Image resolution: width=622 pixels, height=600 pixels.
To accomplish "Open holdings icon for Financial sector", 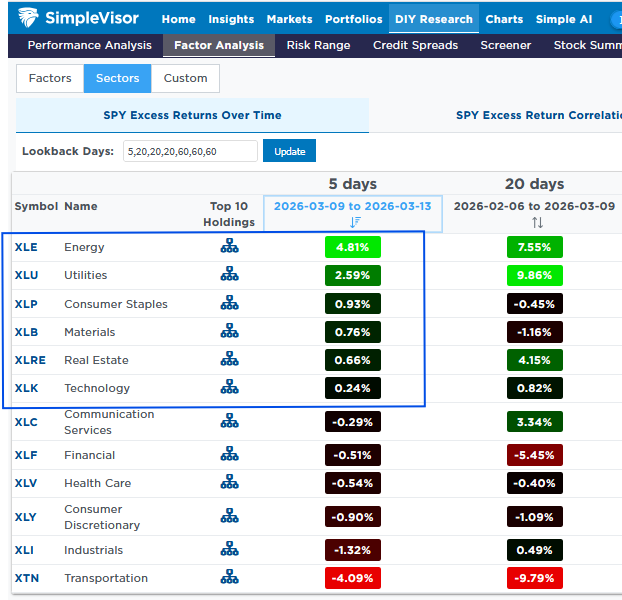I will 230,455.
